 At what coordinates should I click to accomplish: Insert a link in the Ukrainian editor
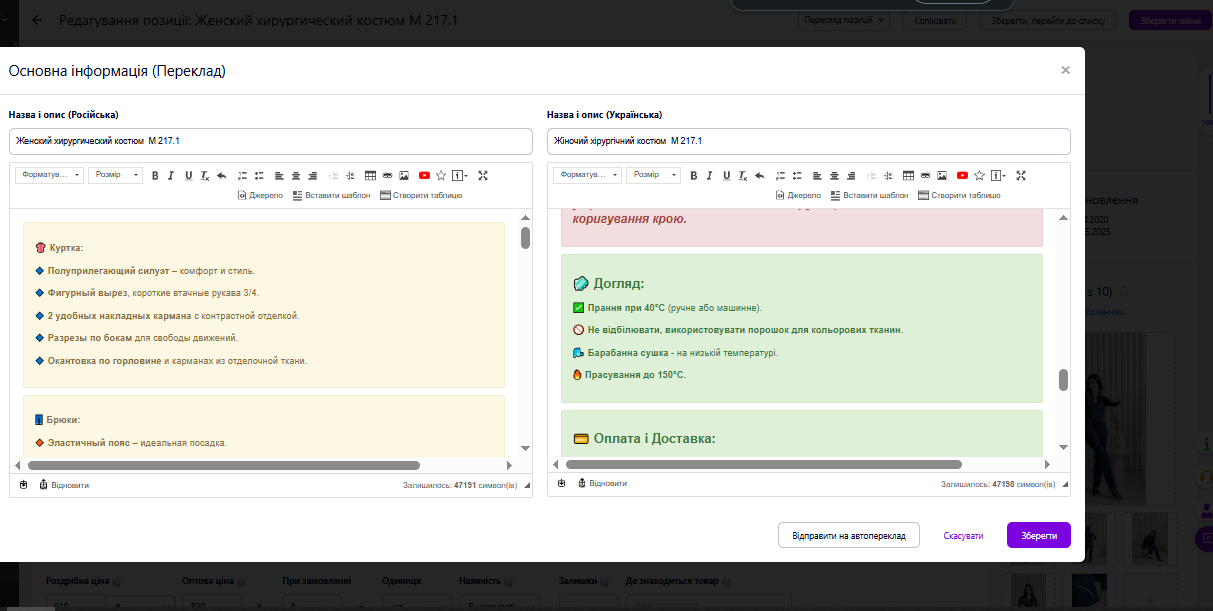(x=925, y=176)
